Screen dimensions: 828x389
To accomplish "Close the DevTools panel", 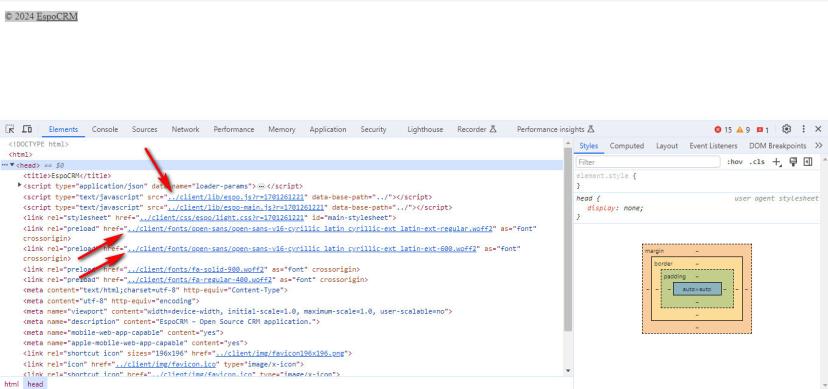I will (x=818, y=129).
